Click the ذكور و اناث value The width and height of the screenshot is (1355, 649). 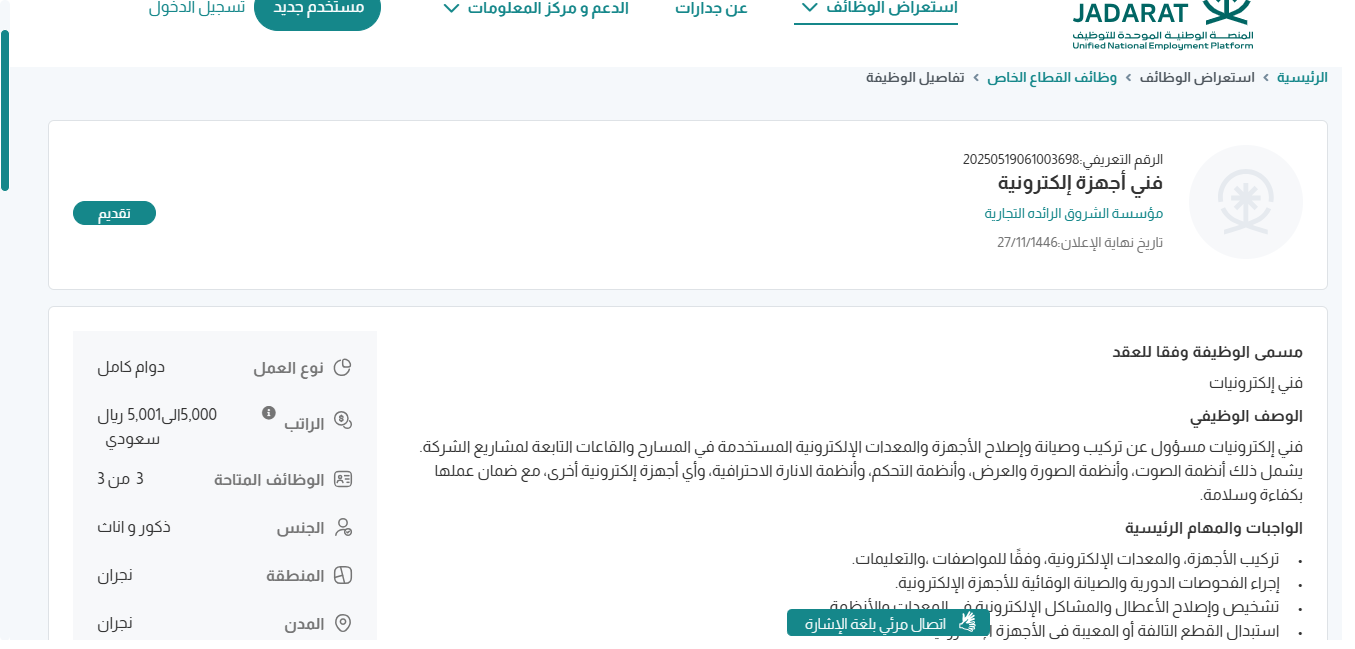(x=134, y=526)
